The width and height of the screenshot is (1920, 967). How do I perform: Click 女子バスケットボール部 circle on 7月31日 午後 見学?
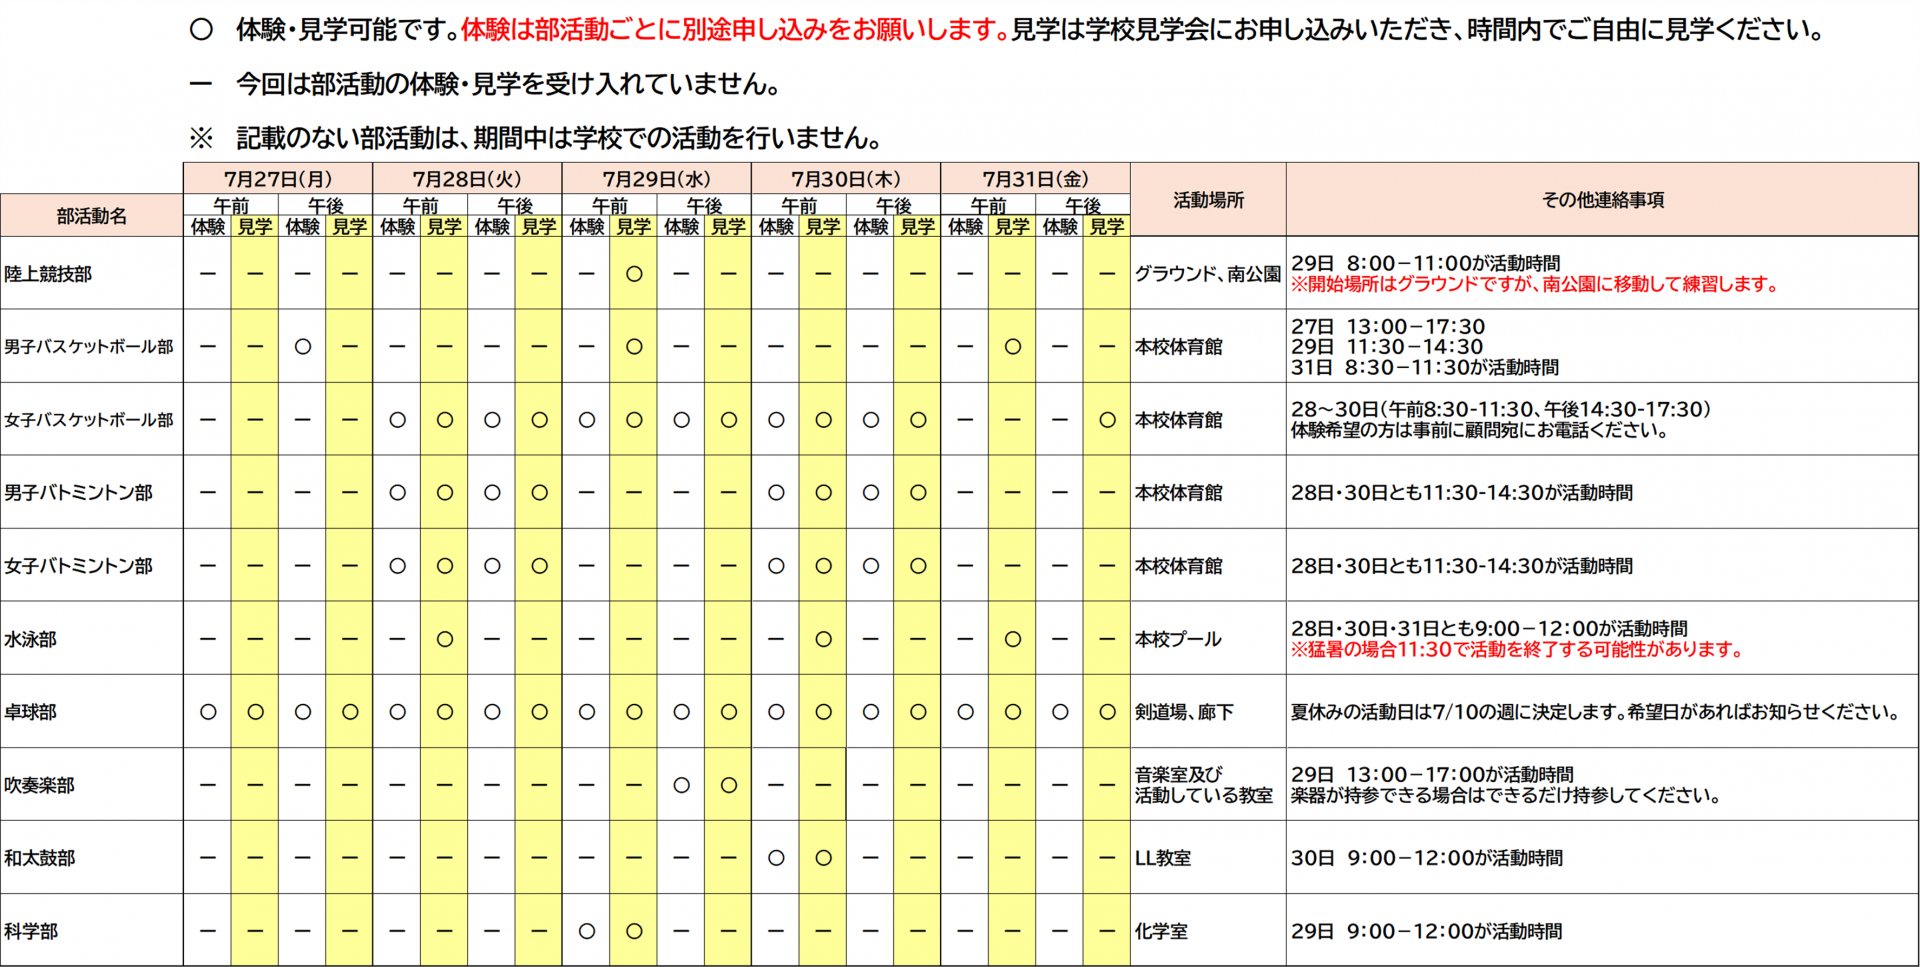tap(1107, 420)
